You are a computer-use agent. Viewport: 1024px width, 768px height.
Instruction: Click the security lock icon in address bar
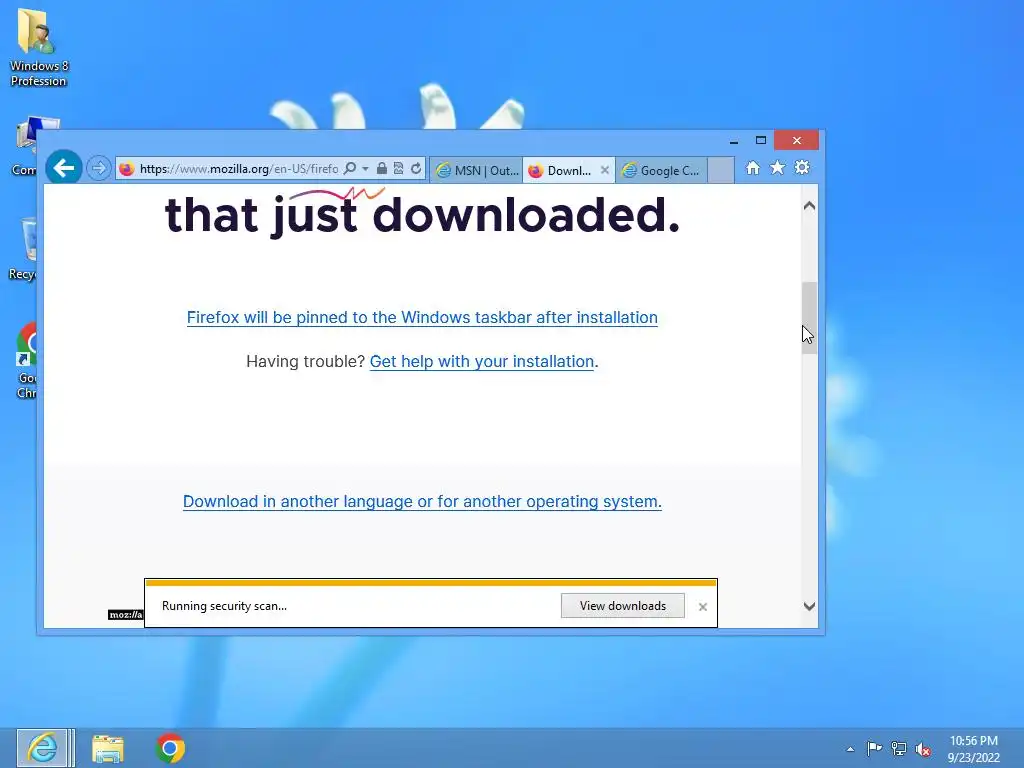pyautogui.click(x=382, y=168)
